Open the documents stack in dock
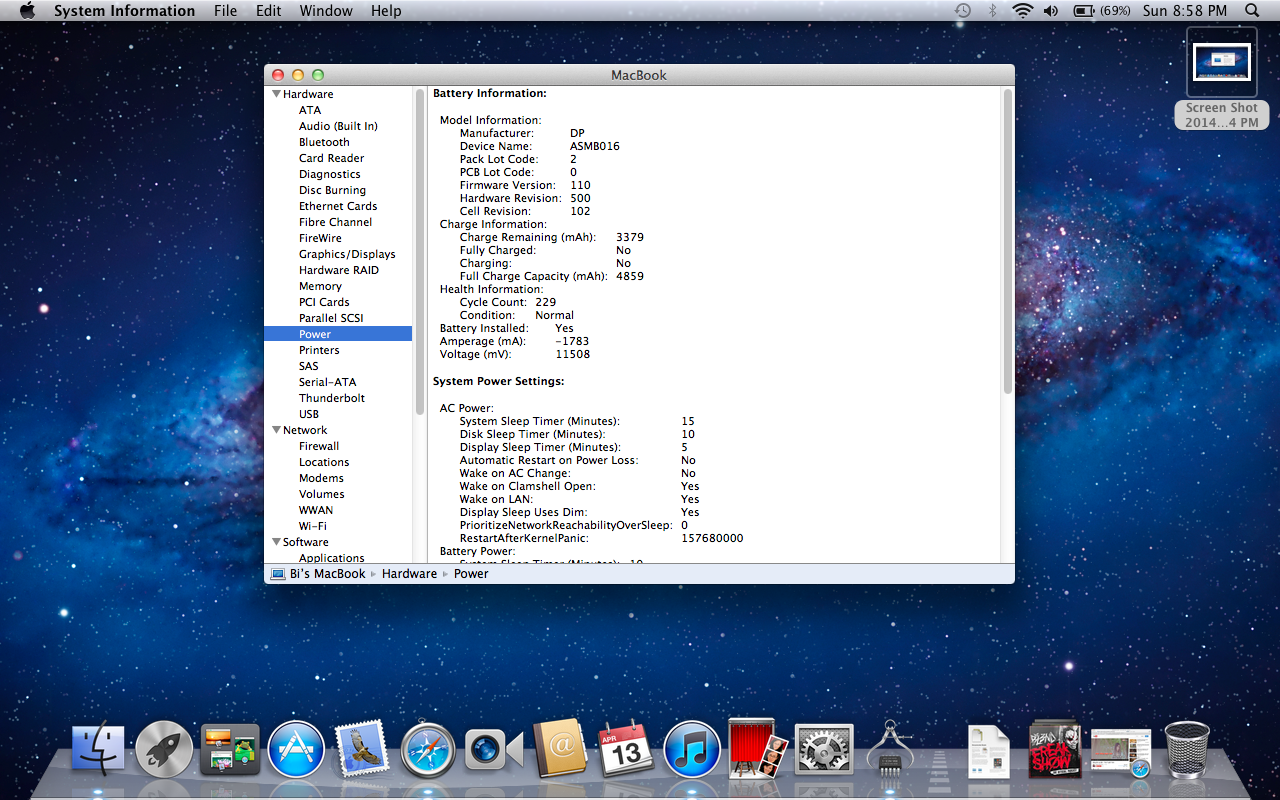The width and height of the screenshot is (1280, 800). [x=989, y=751]
